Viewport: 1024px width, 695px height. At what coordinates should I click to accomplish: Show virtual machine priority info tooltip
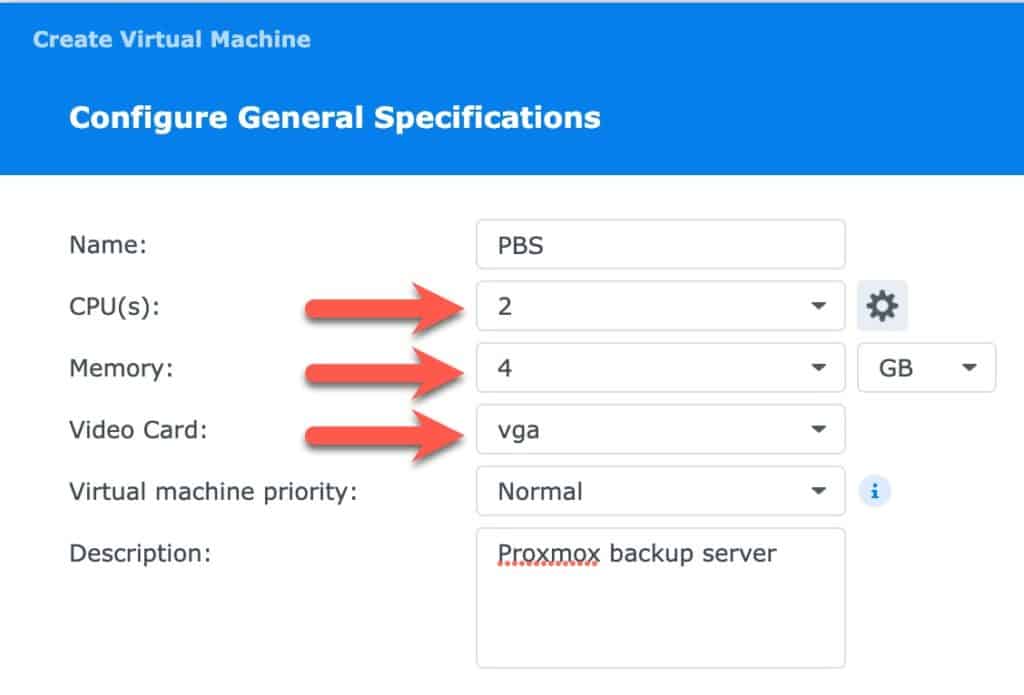pos(874,491)
